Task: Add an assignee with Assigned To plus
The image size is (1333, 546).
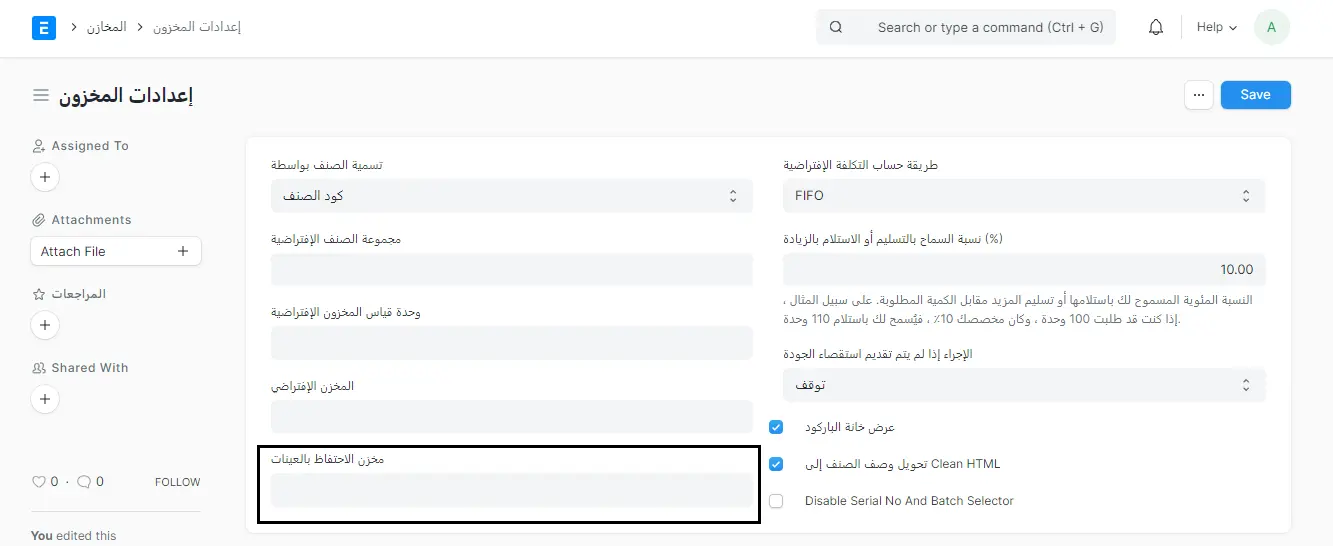Action: tap(44, 178)
